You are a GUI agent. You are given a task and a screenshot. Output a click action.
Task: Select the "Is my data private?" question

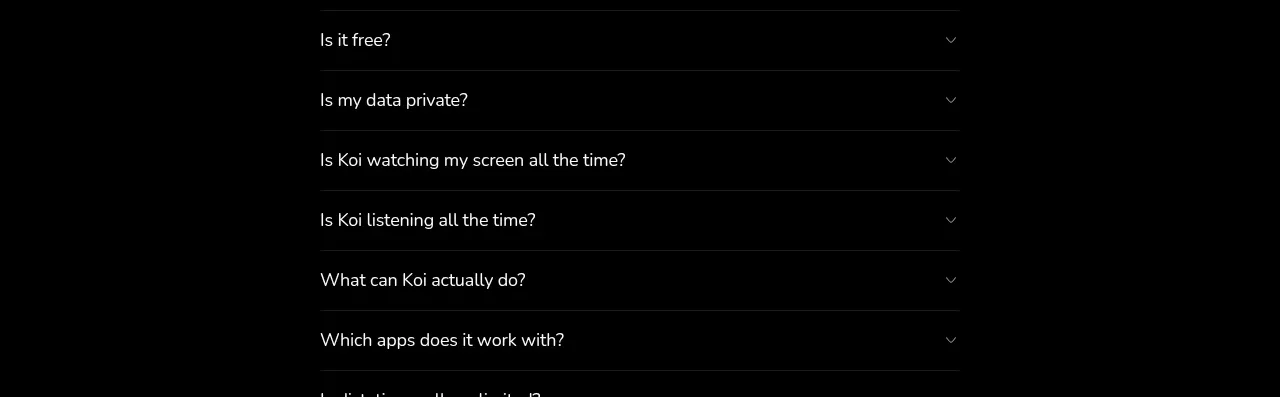[x=394, y=100]
